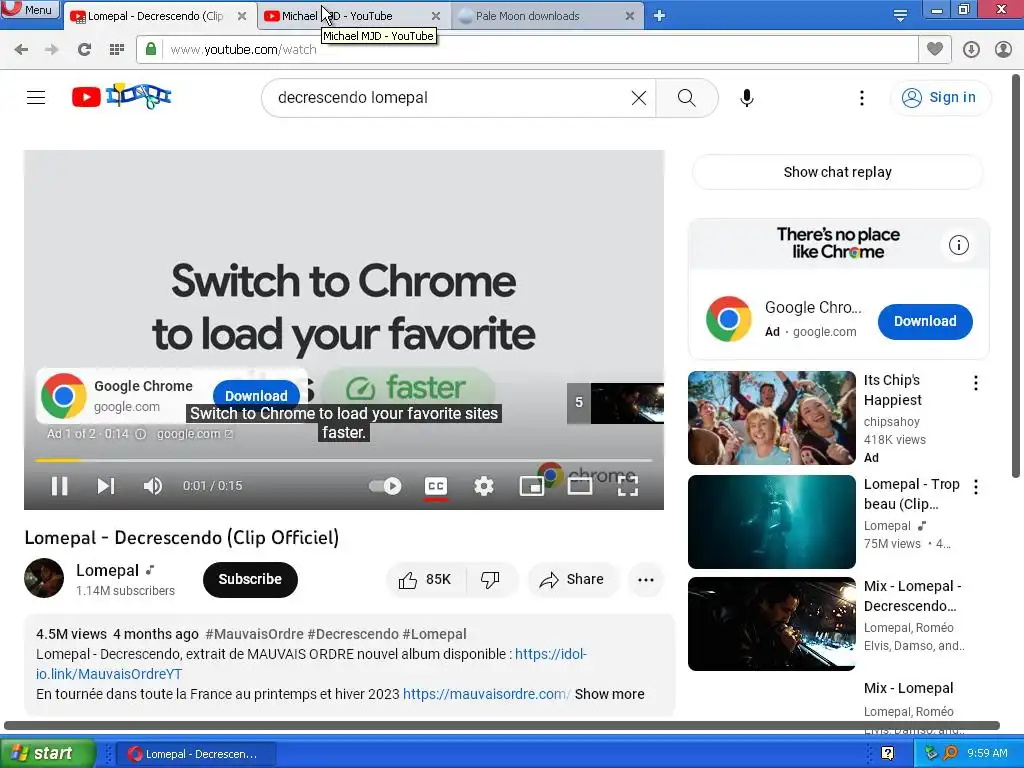Click the Download button in the video ad overlay
Image resolution: width=1024 pixels, height=768 pixels.
pos(256,396)
